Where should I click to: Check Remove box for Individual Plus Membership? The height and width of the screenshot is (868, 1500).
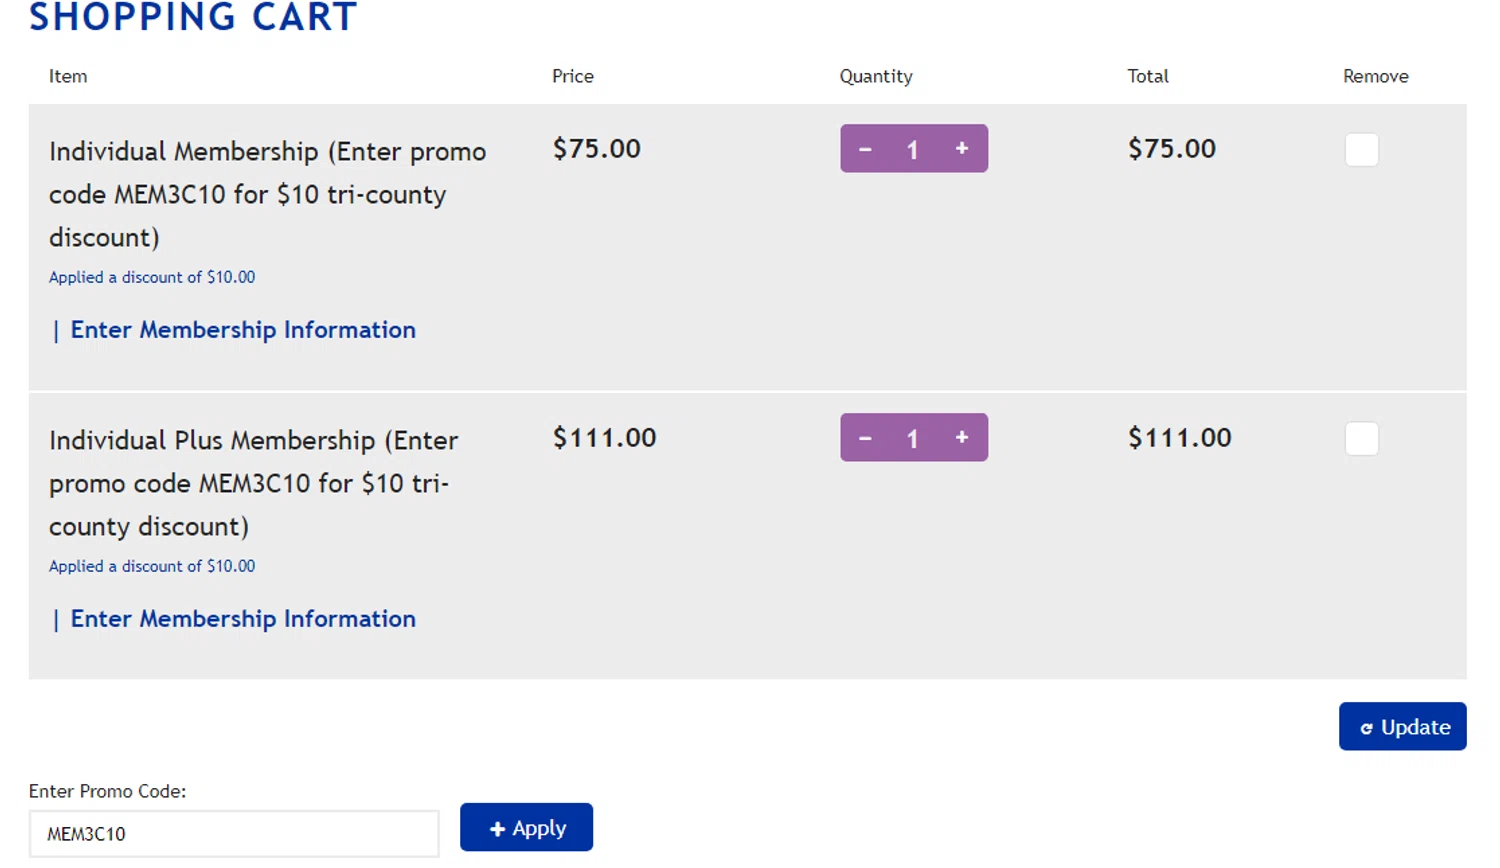[1361, 439]
